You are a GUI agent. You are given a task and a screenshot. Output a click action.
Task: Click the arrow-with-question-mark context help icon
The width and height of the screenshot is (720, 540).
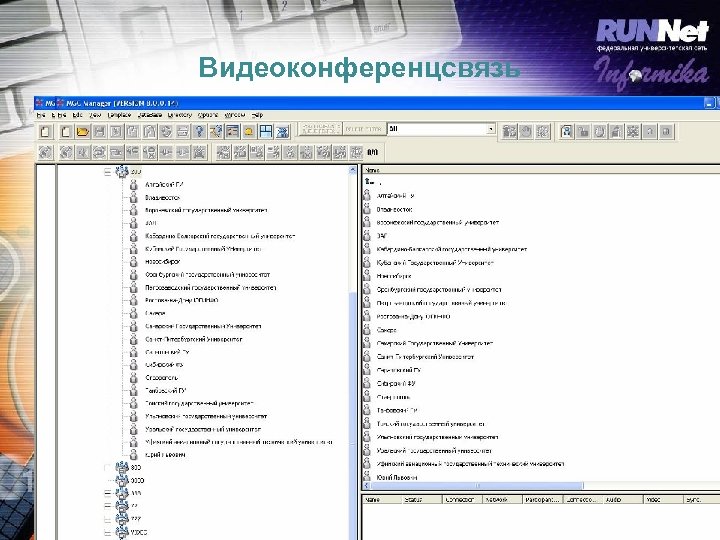click(216, 132)
